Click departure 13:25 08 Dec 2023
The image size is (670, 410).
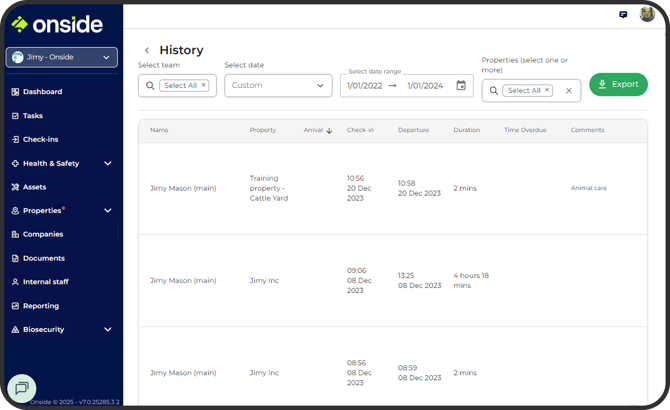click(x=419, y=281)
